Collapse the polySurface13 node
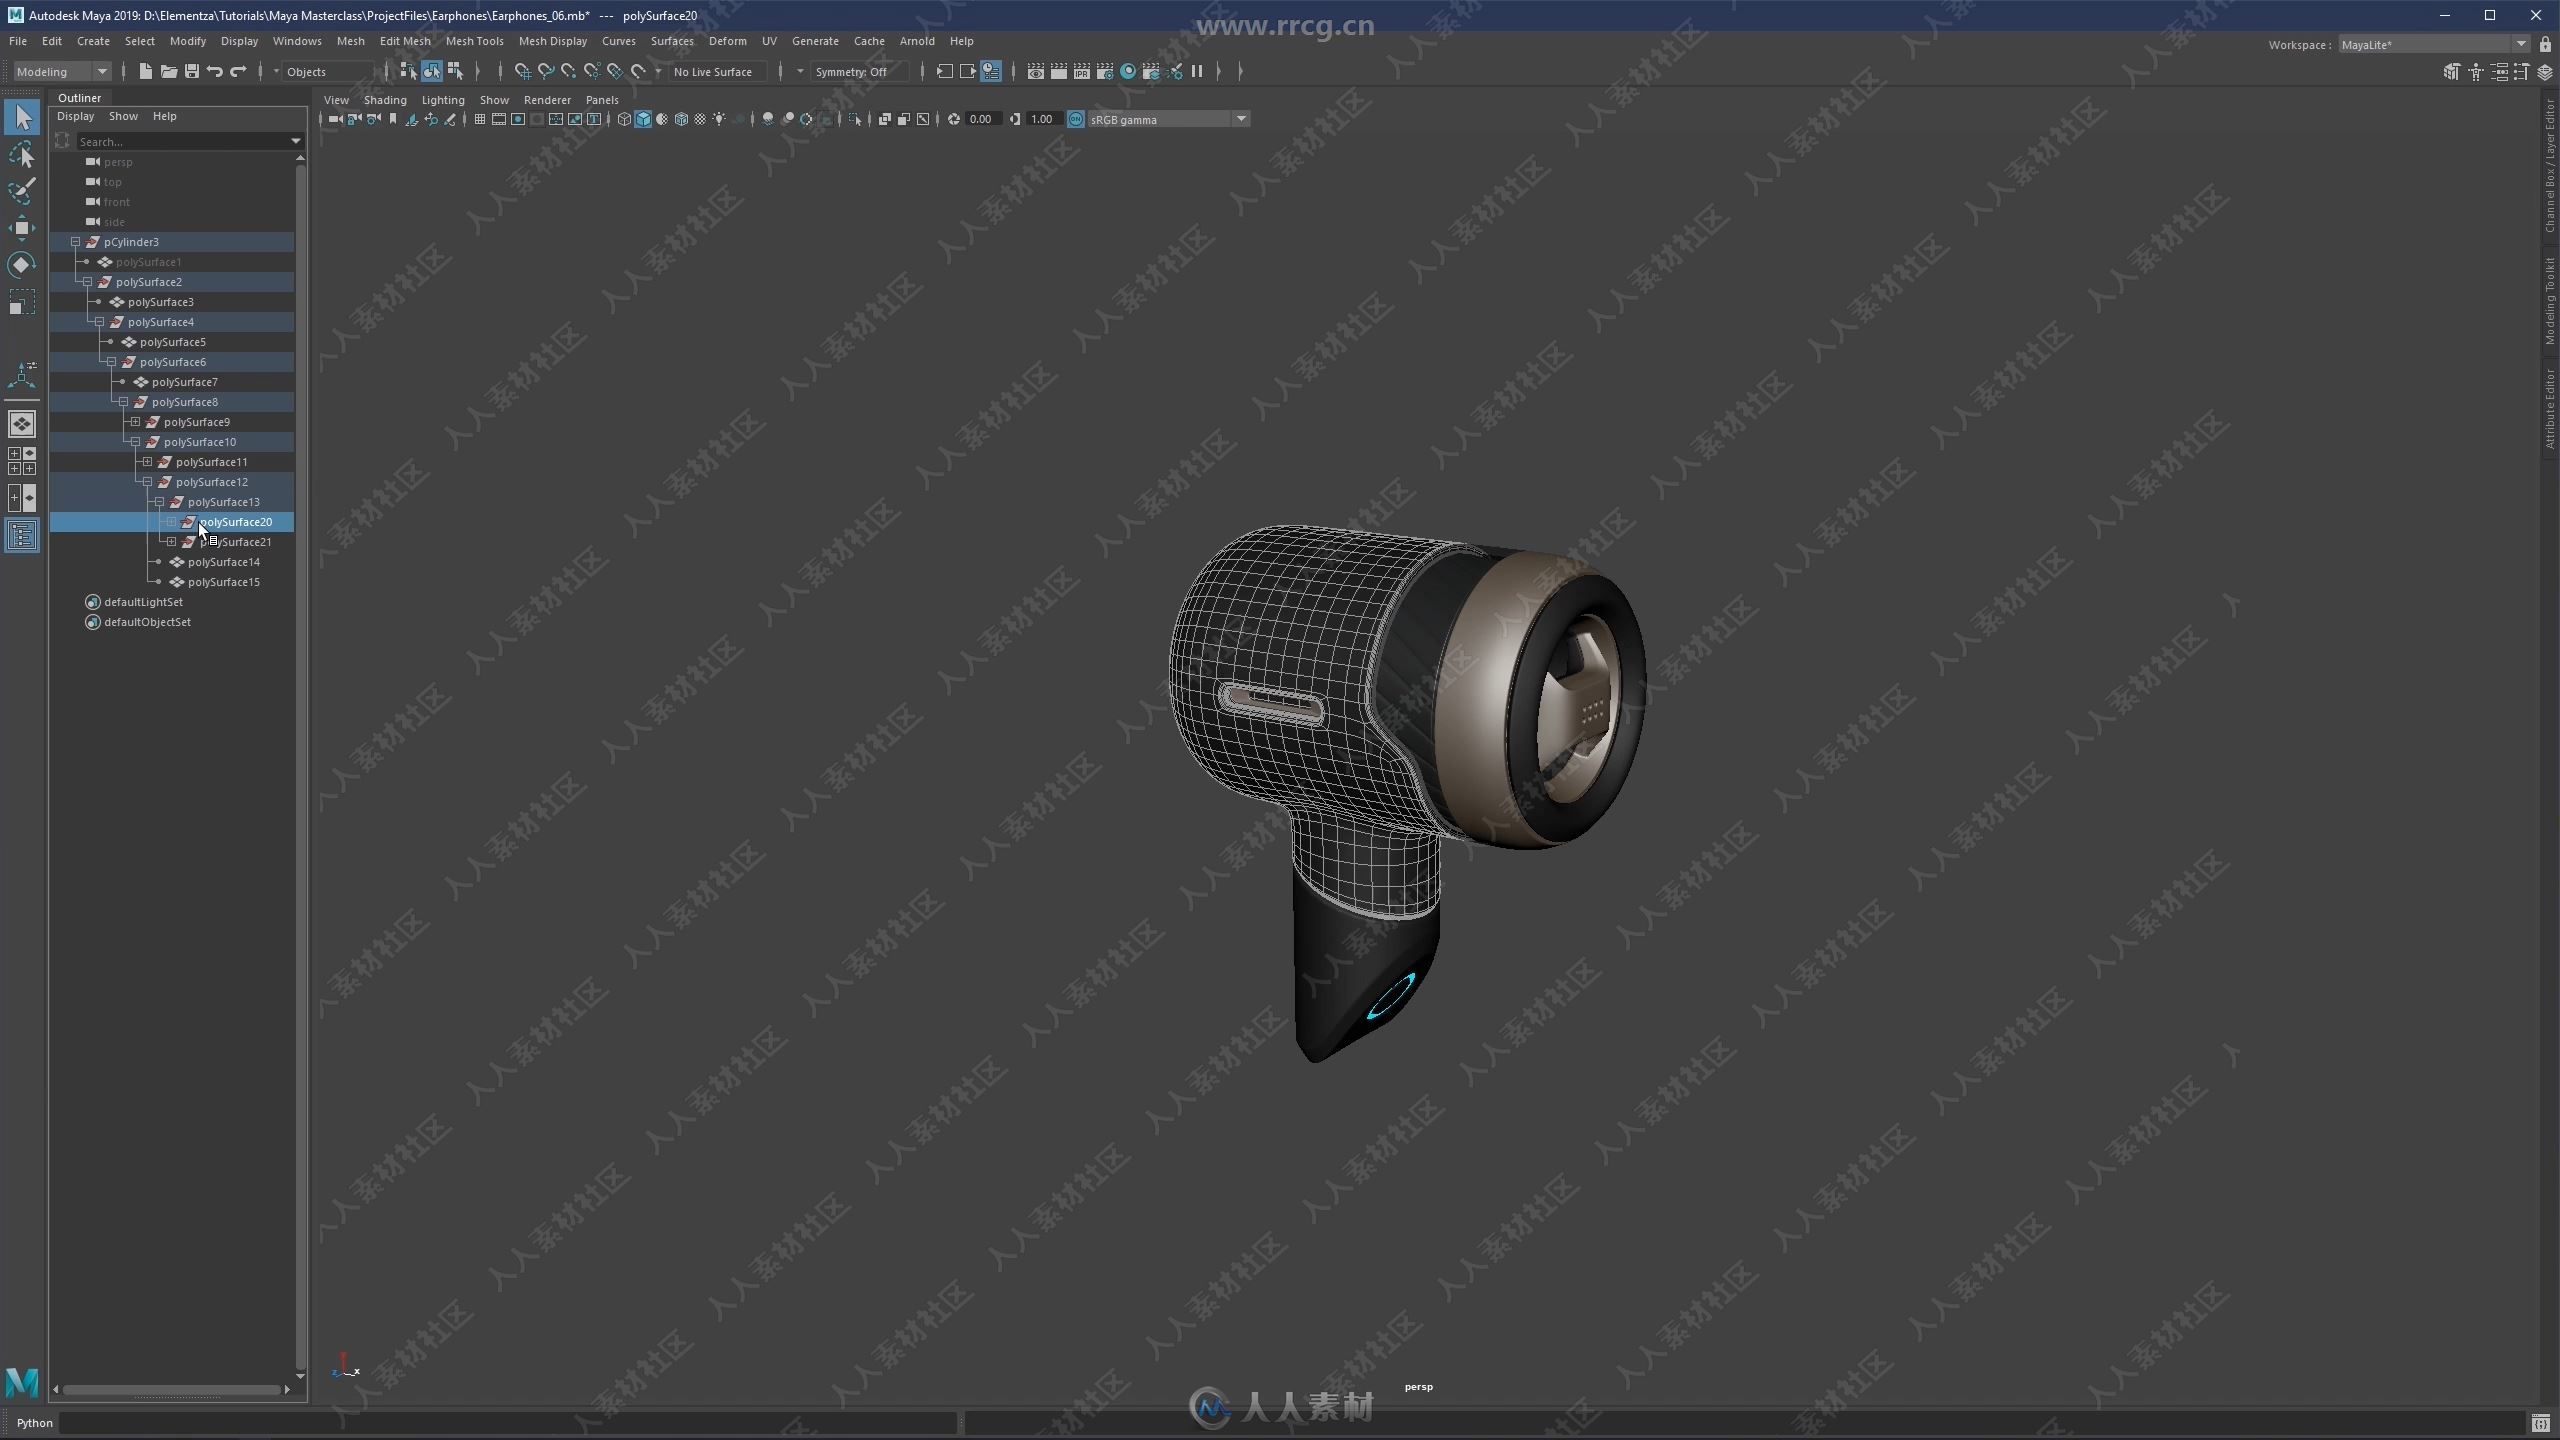This screenshot has width=2560, height=1440. pos(159,502)
